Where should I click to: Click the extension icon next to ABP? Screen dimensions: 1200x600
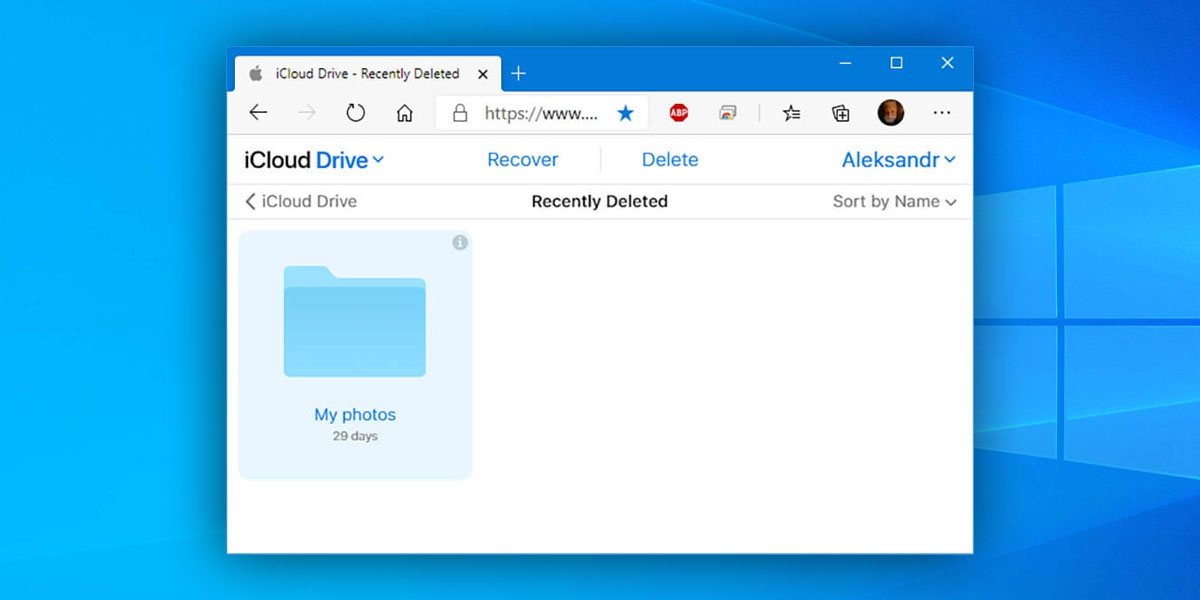click(728, 113)
